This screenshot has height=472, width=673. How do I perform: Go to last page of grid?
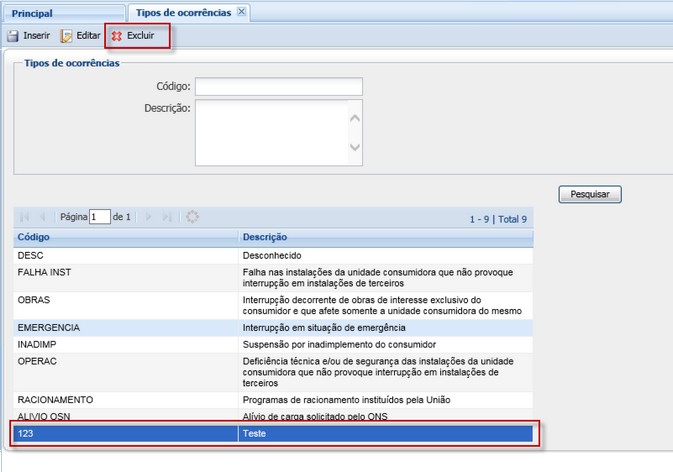[x=167, y=217]
